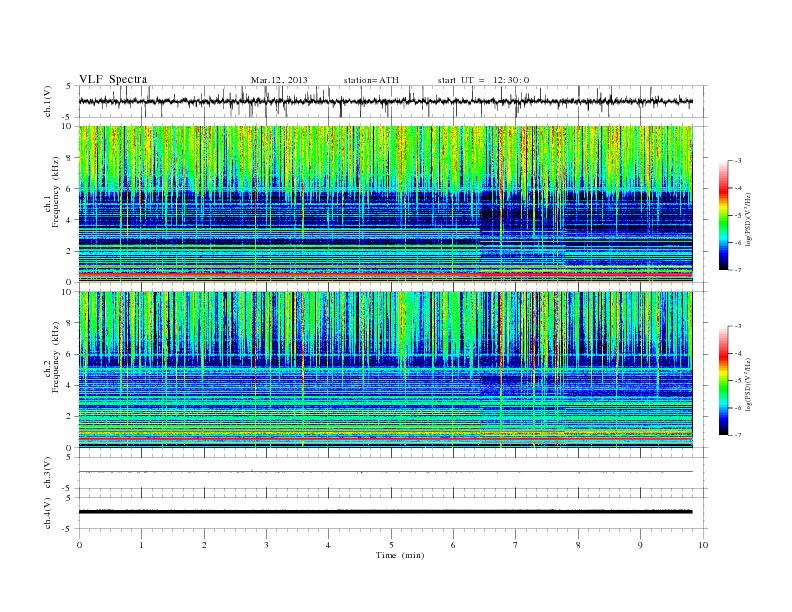Click the ch.4 thick black waveform trace

tap(385, 512)
